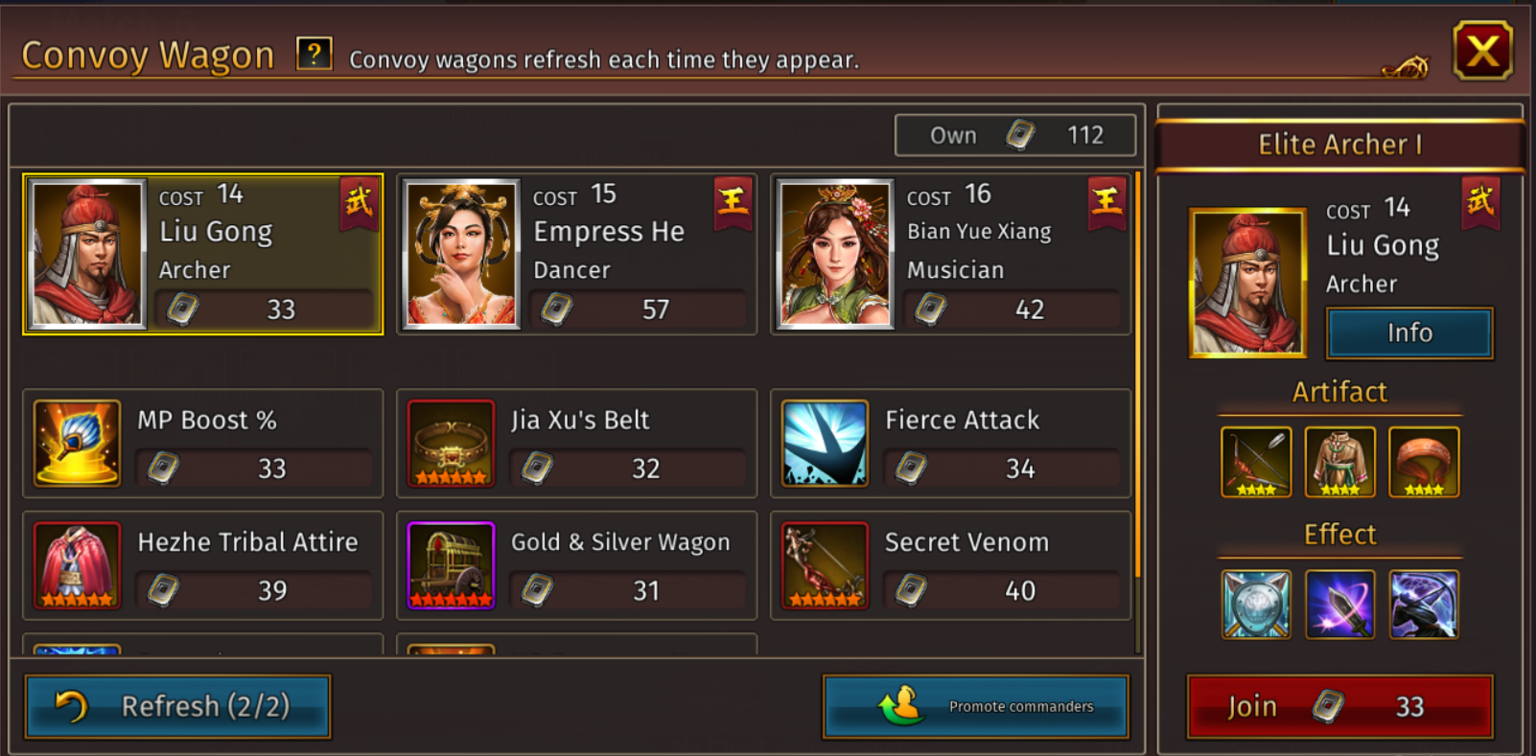Choose the Bian Yue Xiang Musician card
The image size is (1536, 756).
click(951, 254)
